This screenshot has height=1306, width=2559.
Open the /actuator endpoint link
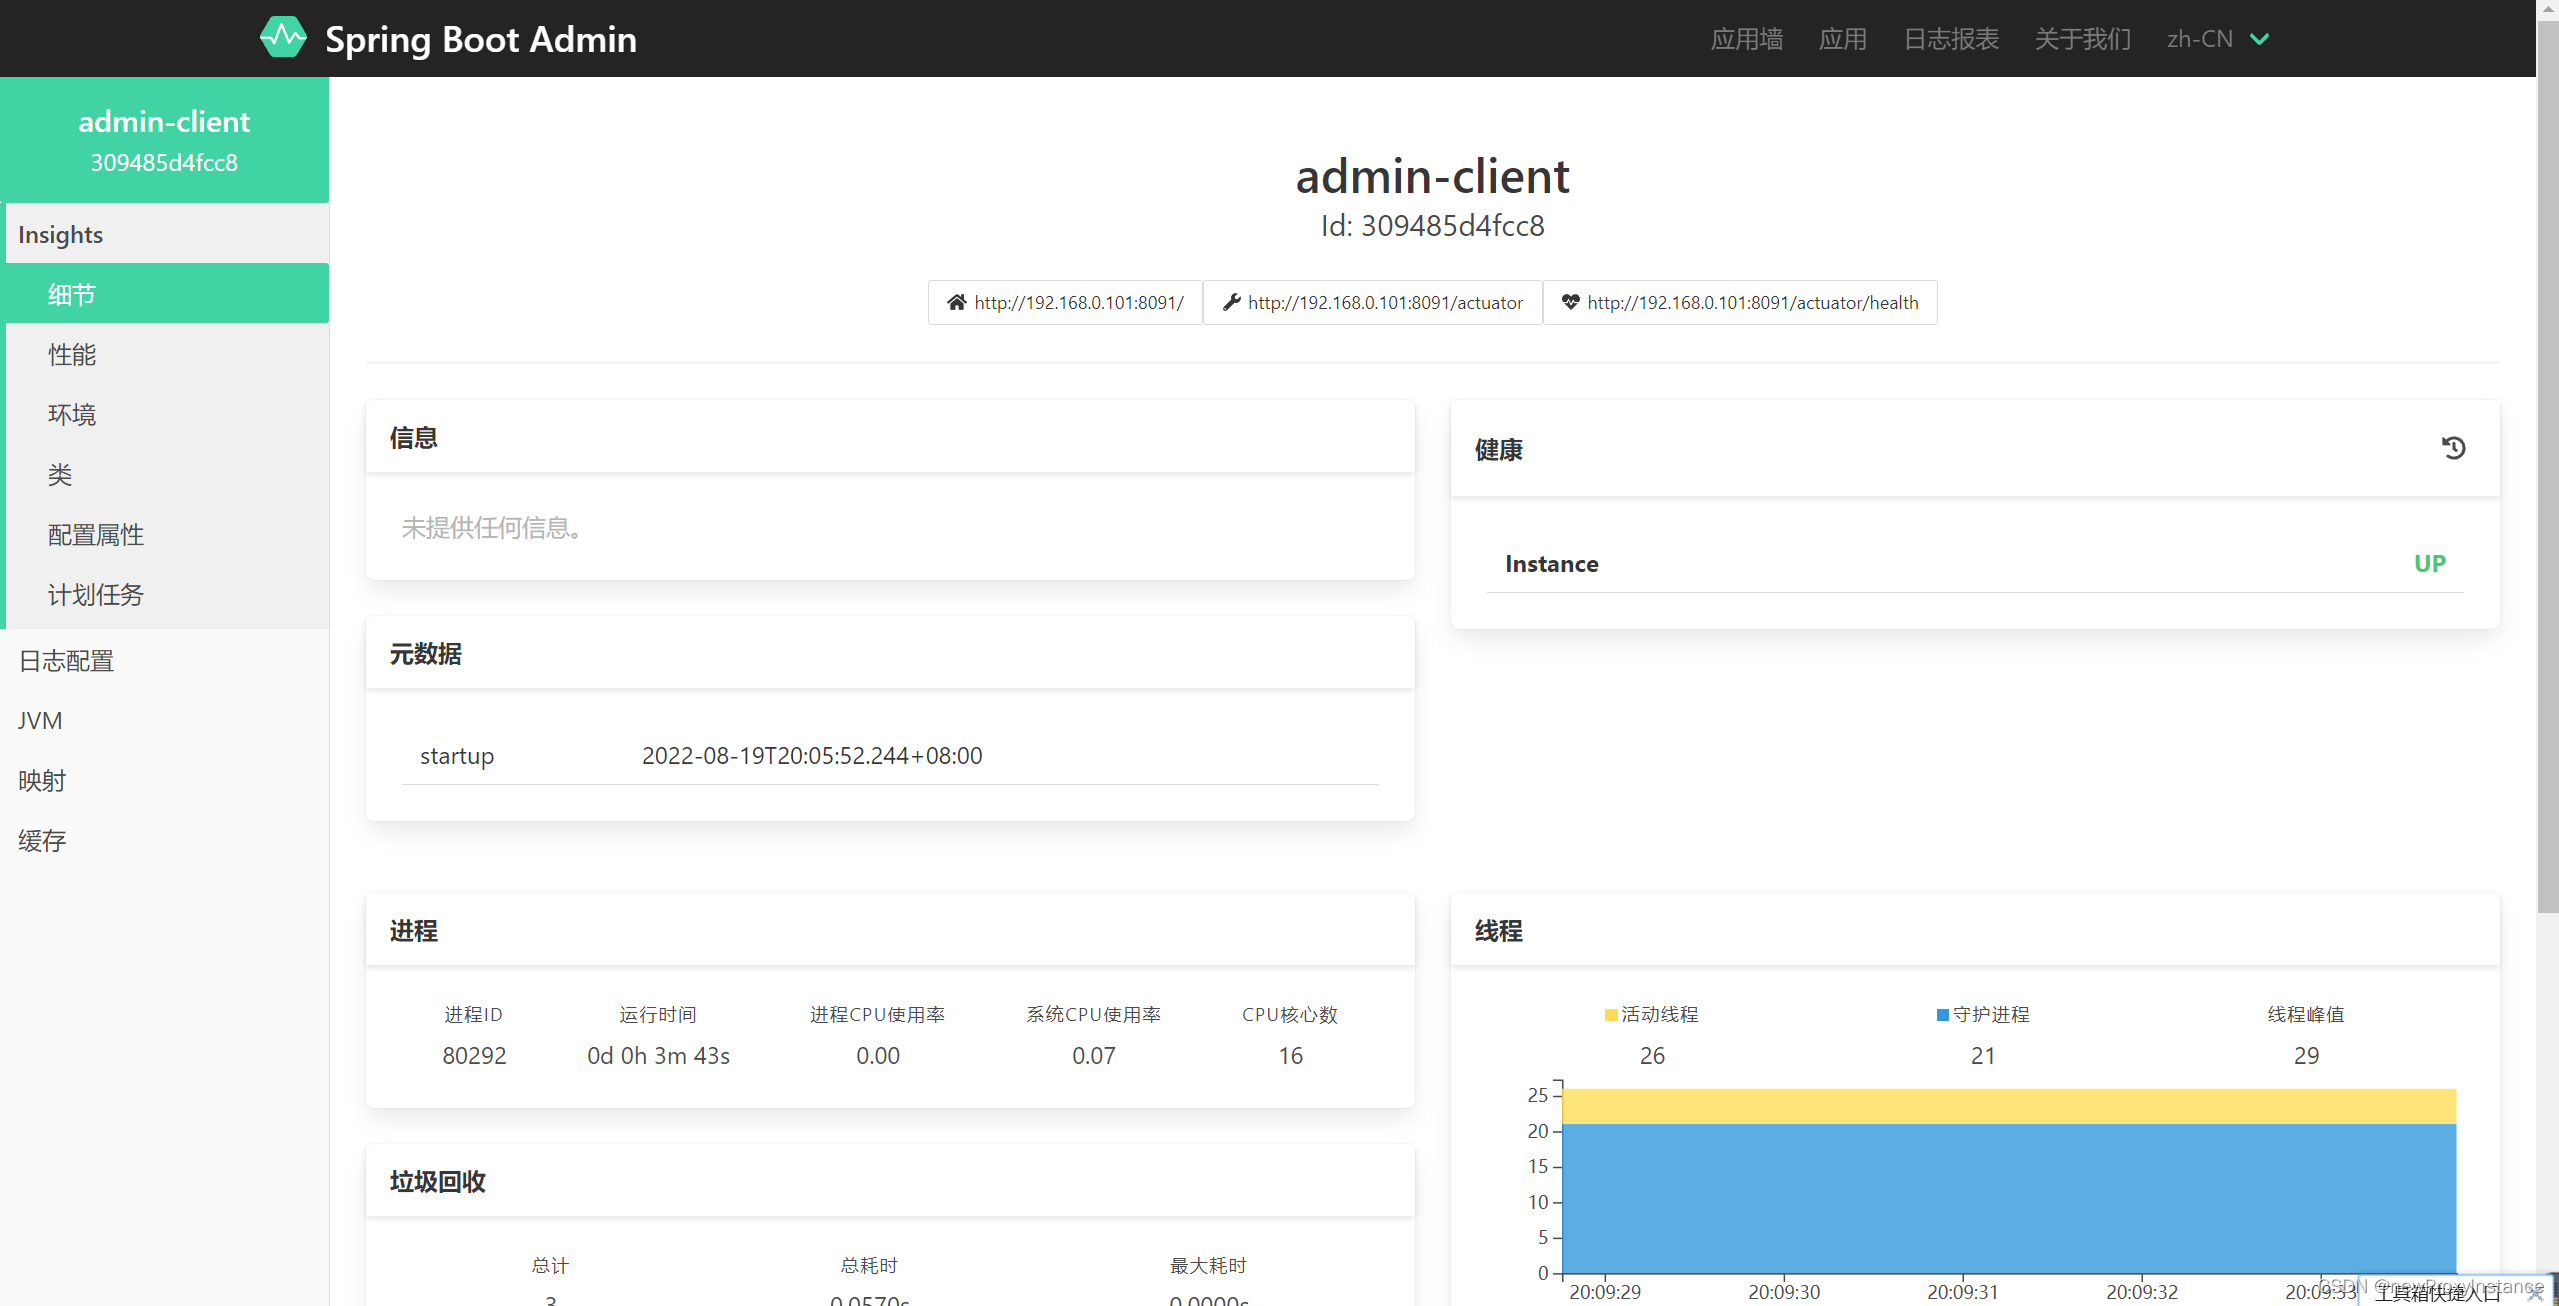(1373, 302)
